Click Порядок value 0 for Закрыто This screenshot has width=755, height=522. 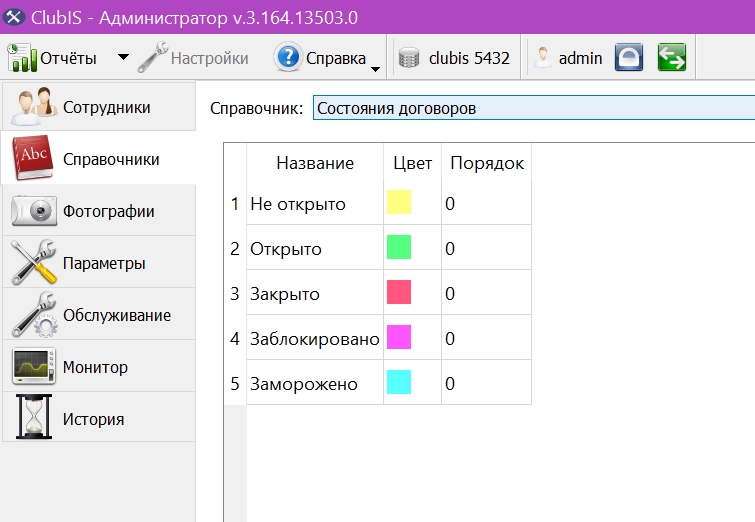[x=486, y=293]
